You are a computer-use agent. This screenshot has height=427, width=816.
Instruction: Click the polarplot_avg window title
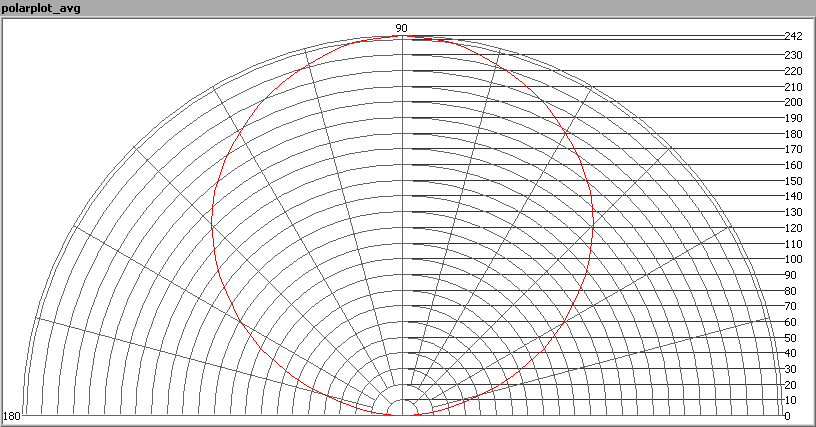click(43, 8)
